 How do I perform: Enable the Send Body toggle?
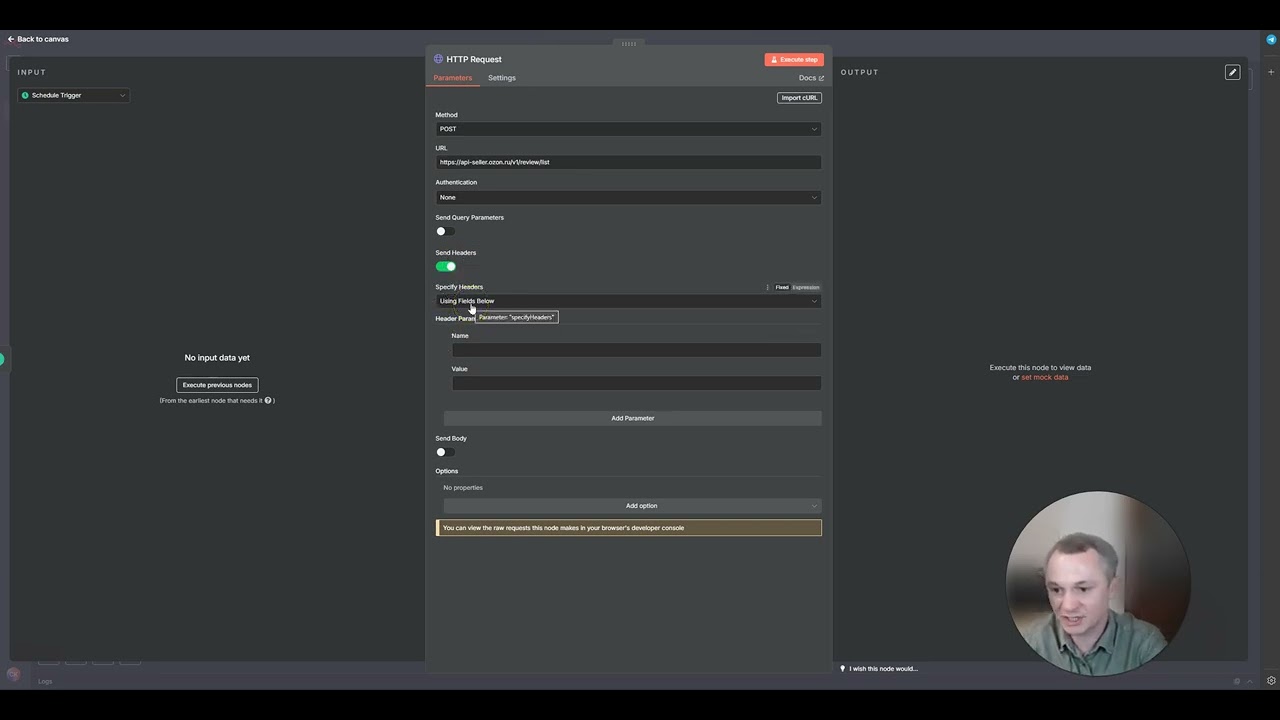pos(445,452)
